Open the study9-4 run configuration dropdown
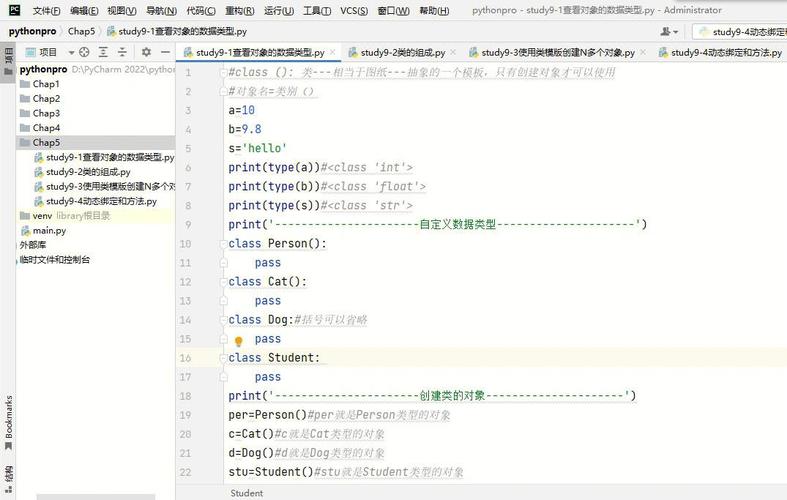Image resolution: width=787 pixels, height=500 pixels. pos(741,32)
